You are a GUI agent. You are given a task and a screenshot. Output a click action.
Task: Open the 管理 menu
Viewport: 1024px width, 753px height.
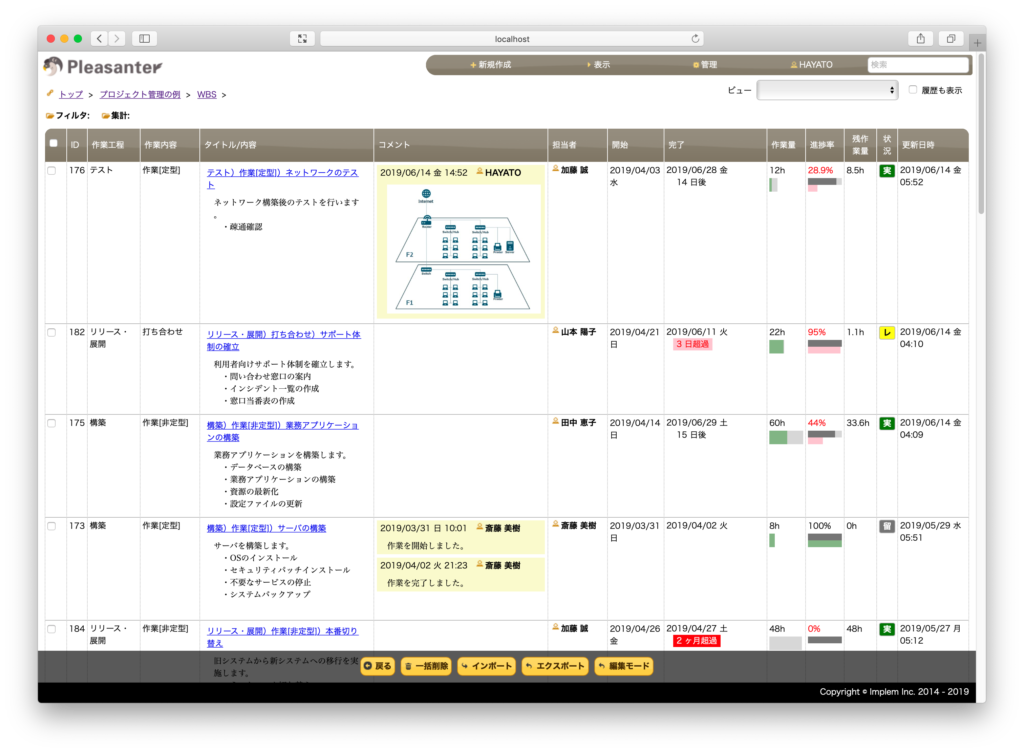[705, 65]
